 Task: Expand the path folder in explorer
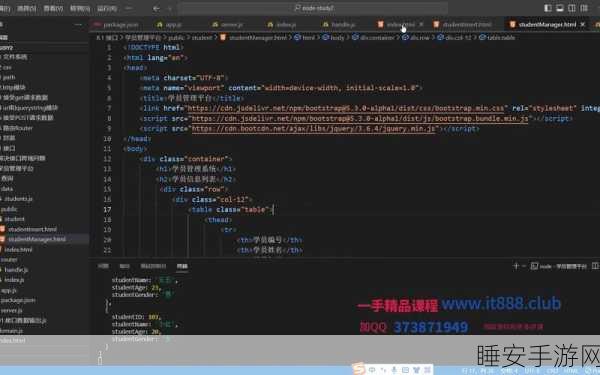pos(9,77)
